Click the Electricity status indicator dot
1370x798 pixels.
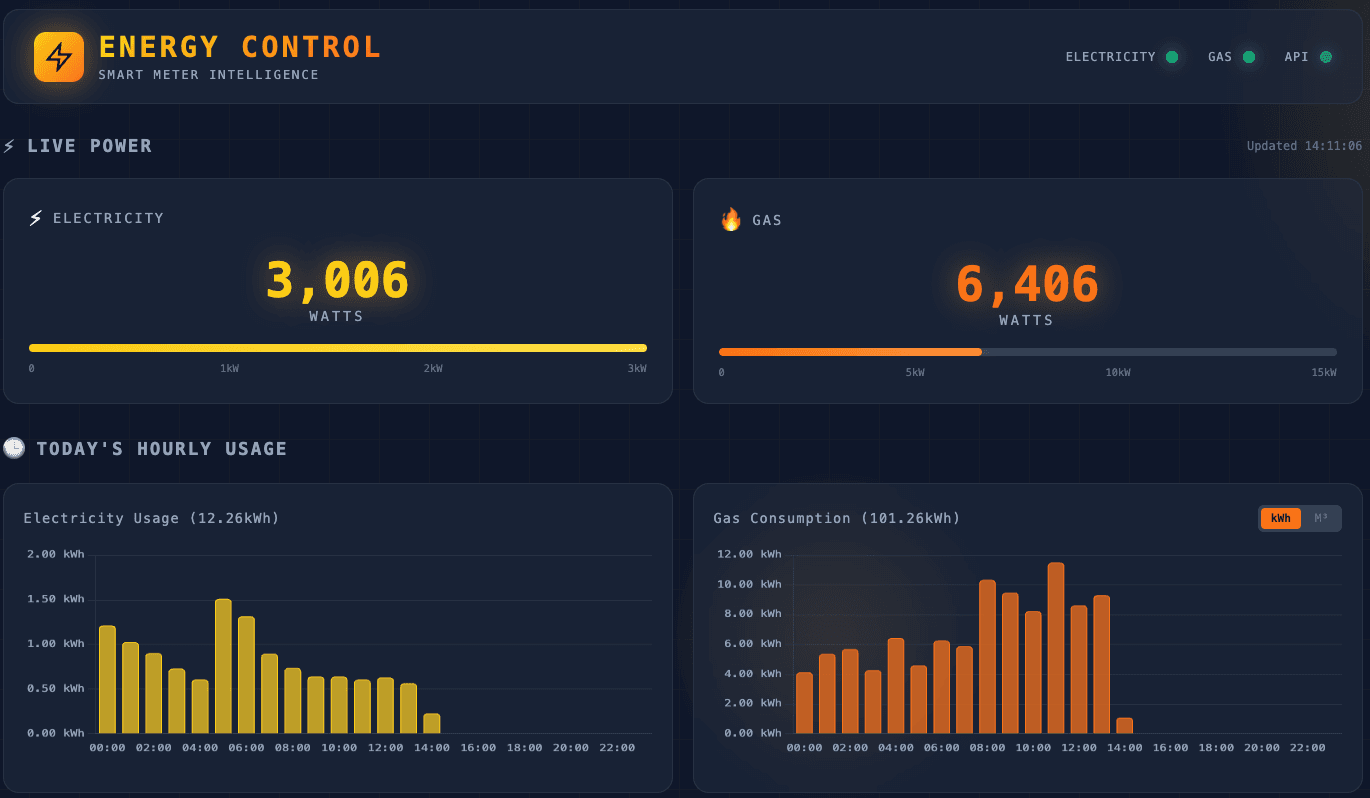(x=1172, y=57)
